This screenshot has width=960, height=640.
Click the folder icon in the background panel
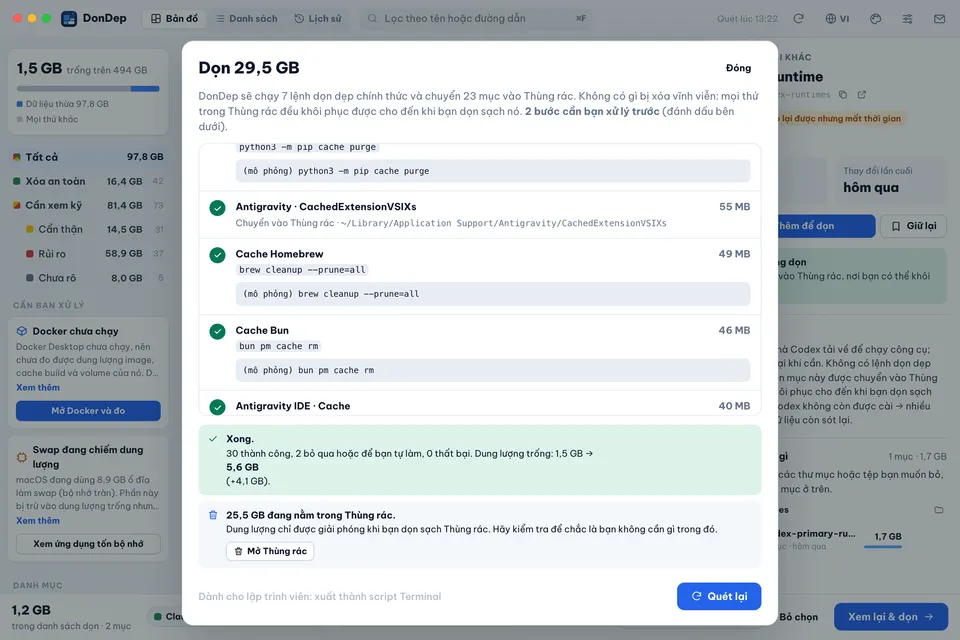point(939,510)
